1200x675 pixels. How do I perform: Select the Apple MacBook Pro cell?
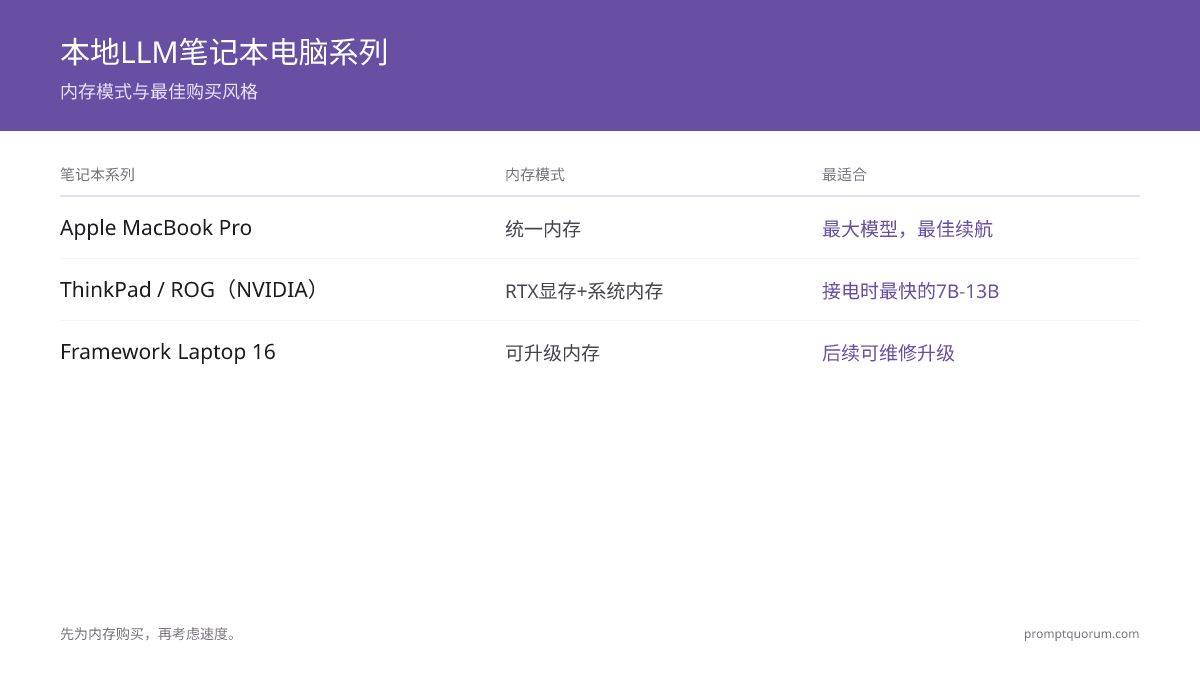(156, 228)
